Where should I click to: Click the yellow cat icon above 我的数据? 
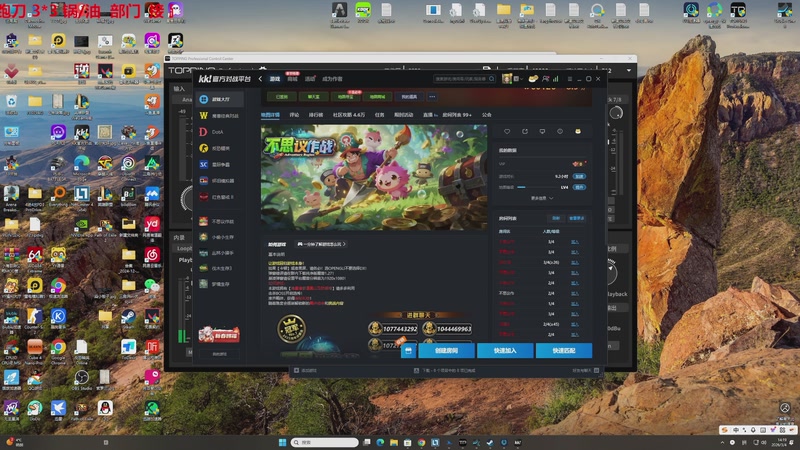[578, 131]
